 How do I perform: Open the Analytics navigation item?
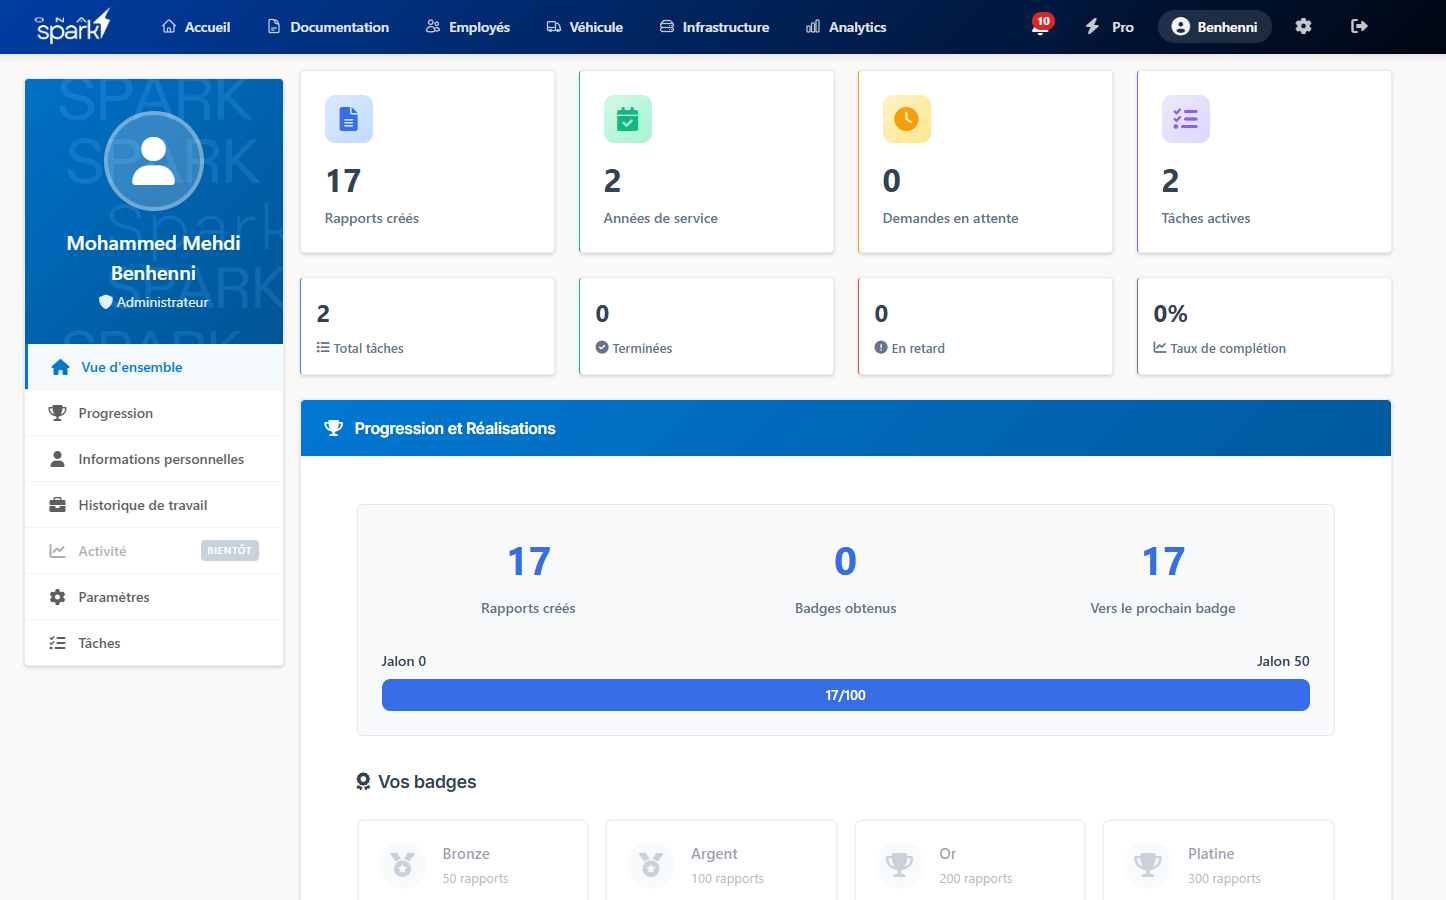tap(846, 27)
